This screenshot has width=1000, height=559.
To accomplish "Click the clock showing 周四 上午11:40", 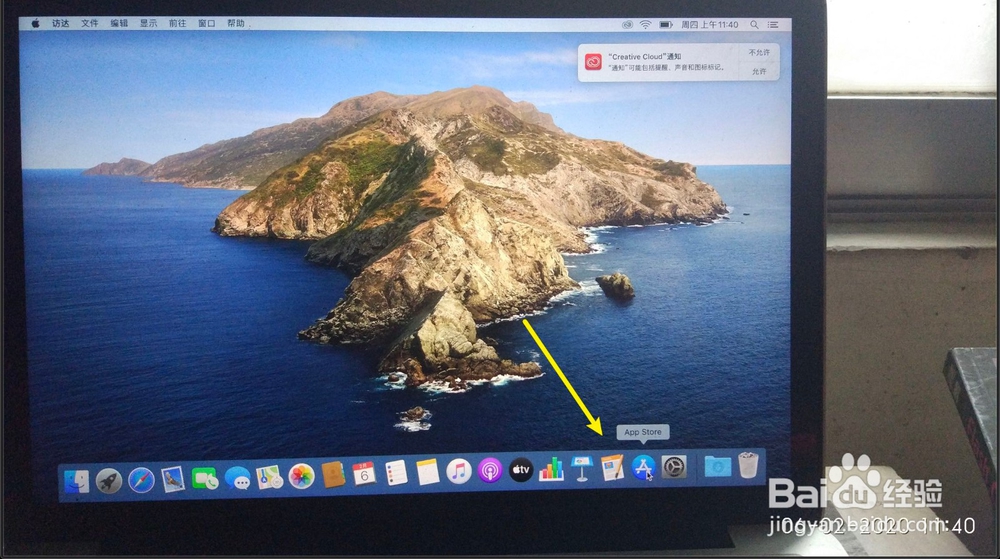I will click(709, 25).
